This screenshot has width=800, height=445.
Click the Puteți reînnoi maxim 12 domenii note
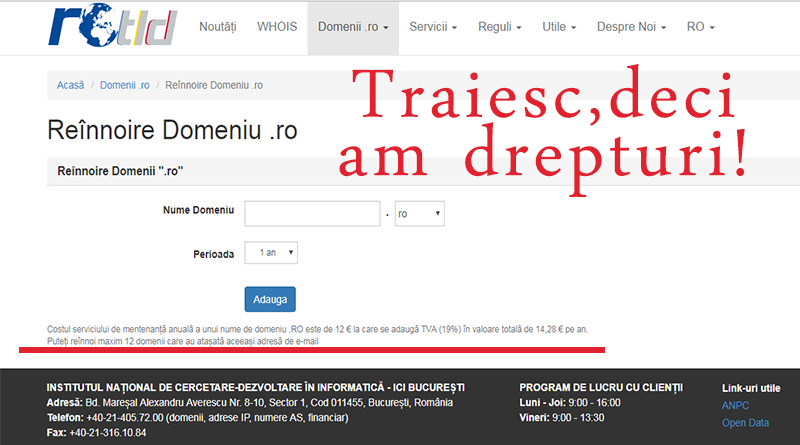[x=183, y=341]
